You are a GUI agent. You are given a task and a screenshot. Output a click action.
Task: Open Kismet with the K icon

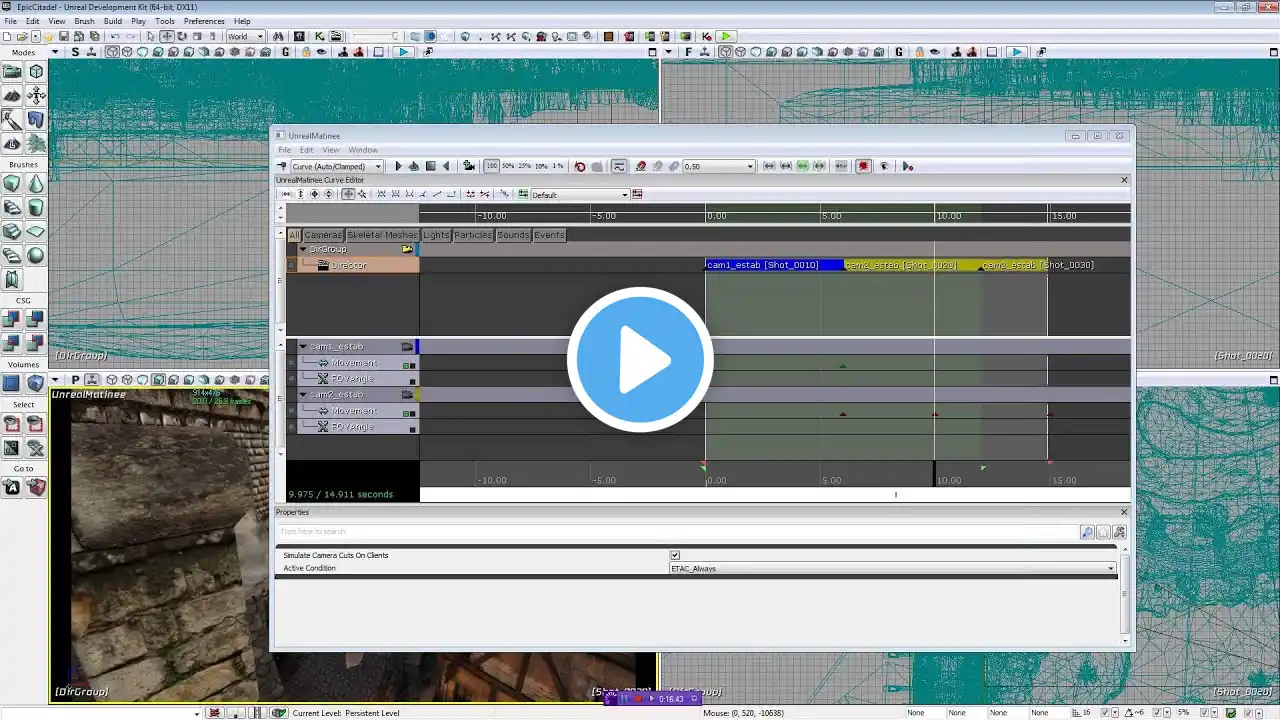[x=320, y=37]
